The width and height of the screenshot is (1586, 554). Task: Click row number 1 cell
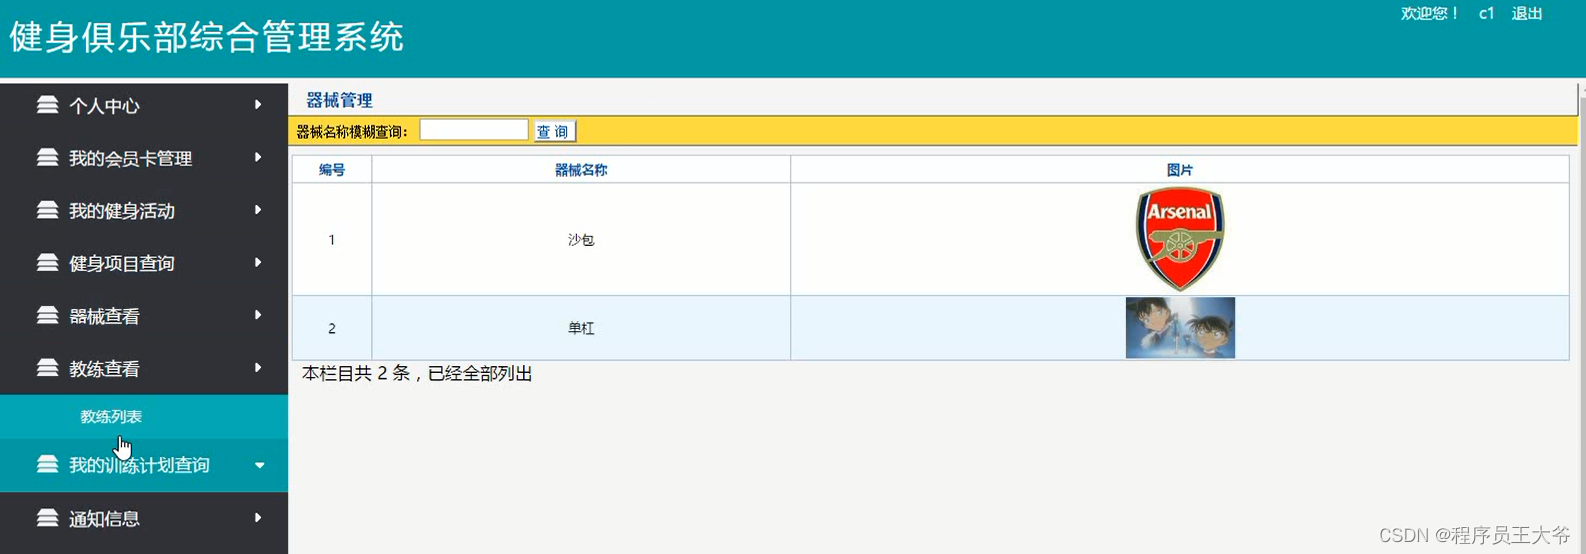pos(332,240)
